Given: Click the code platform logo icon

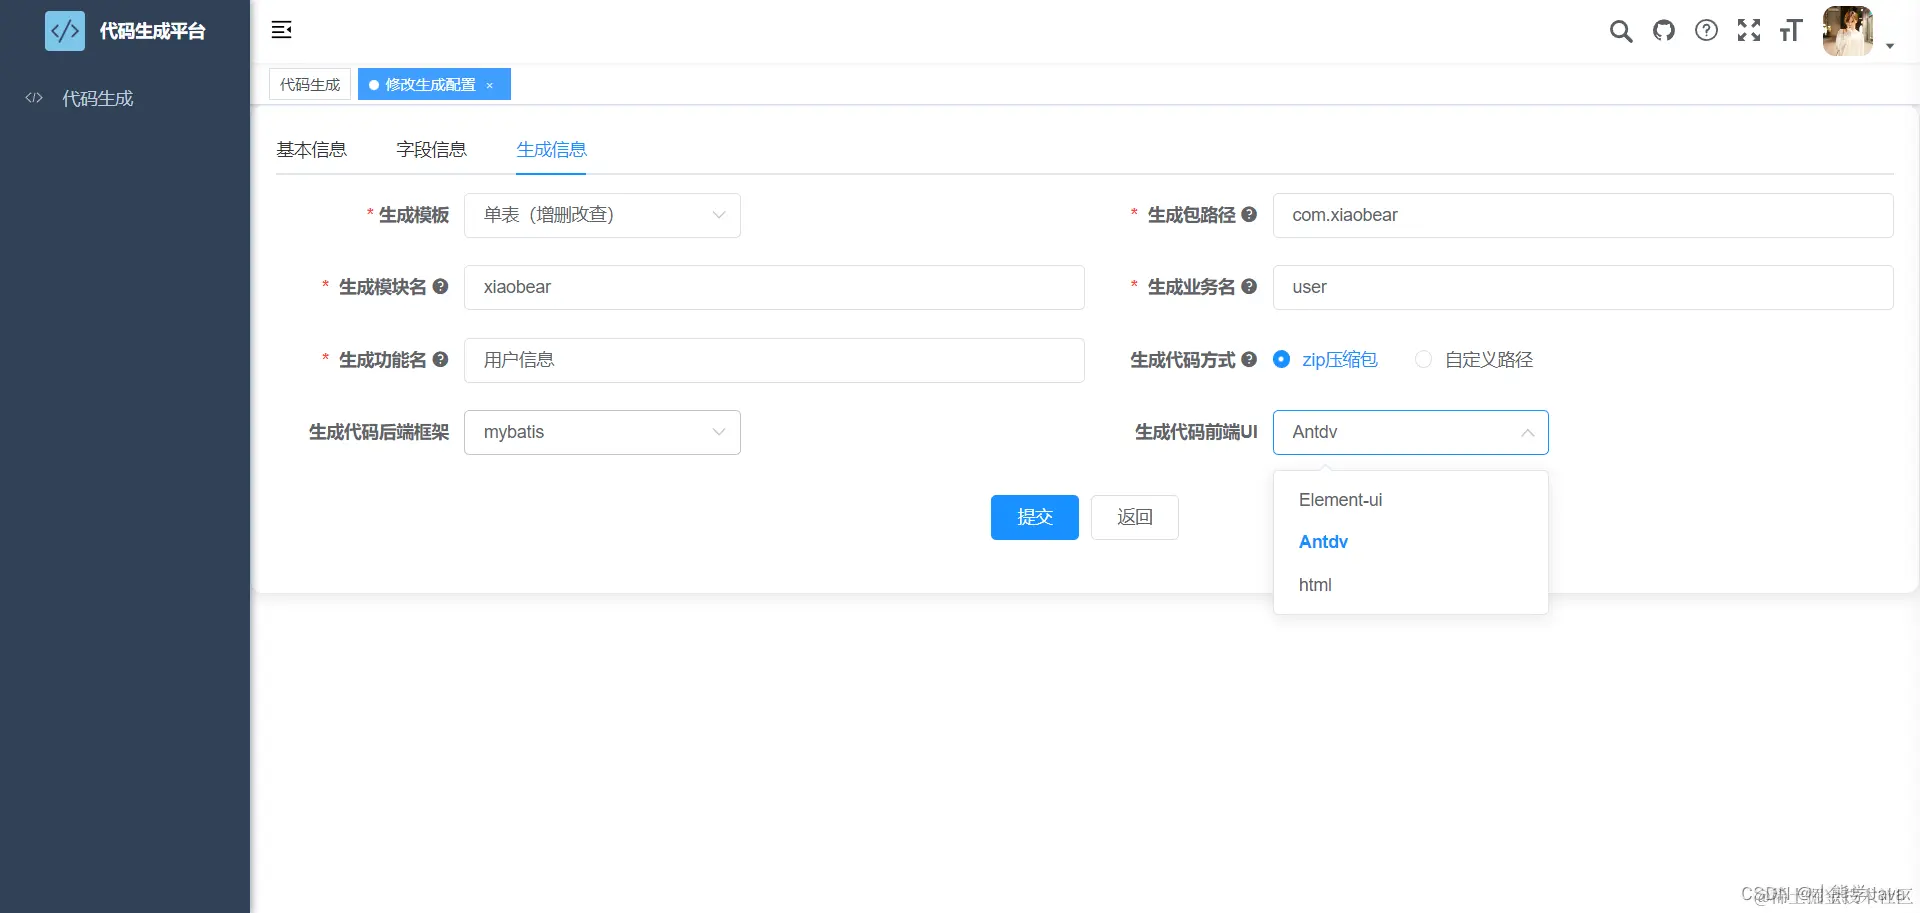Looking at the screenshot, I should [x=65, y=31].
